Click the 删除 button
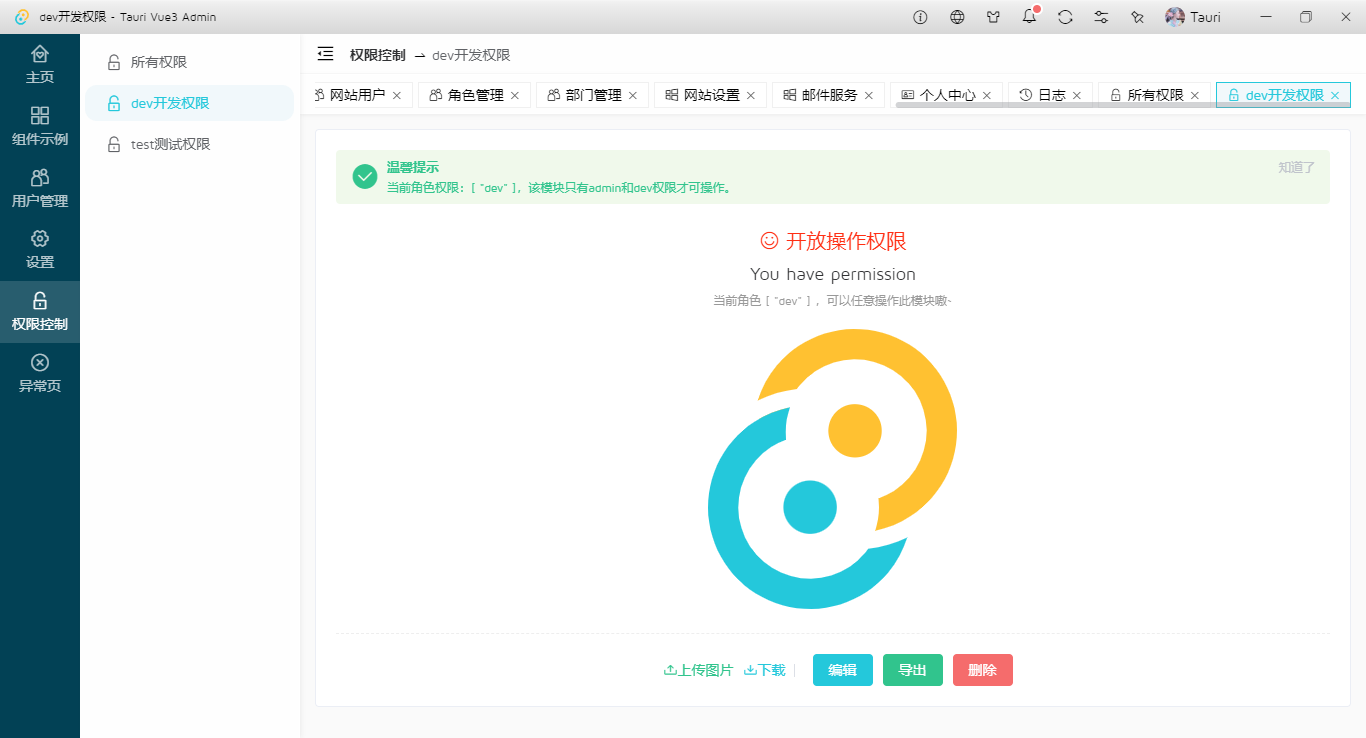Screen dimensions: 1366x738 coord(983,670)
